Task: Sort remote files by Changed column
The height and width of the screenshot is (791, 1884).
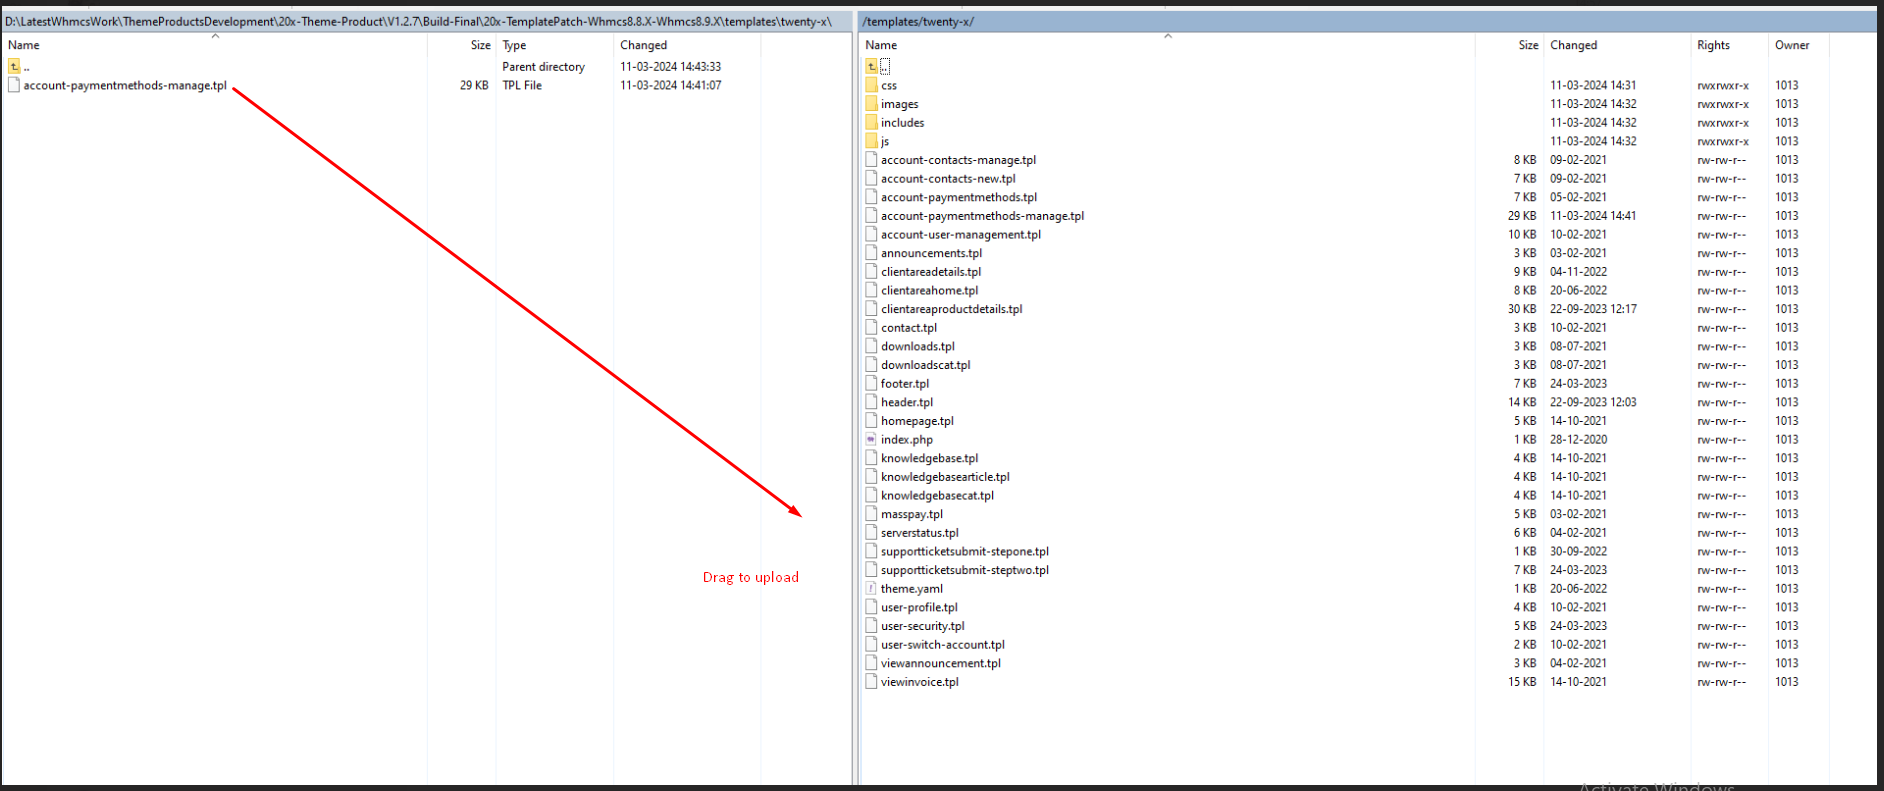Action: pos(1573,45)
